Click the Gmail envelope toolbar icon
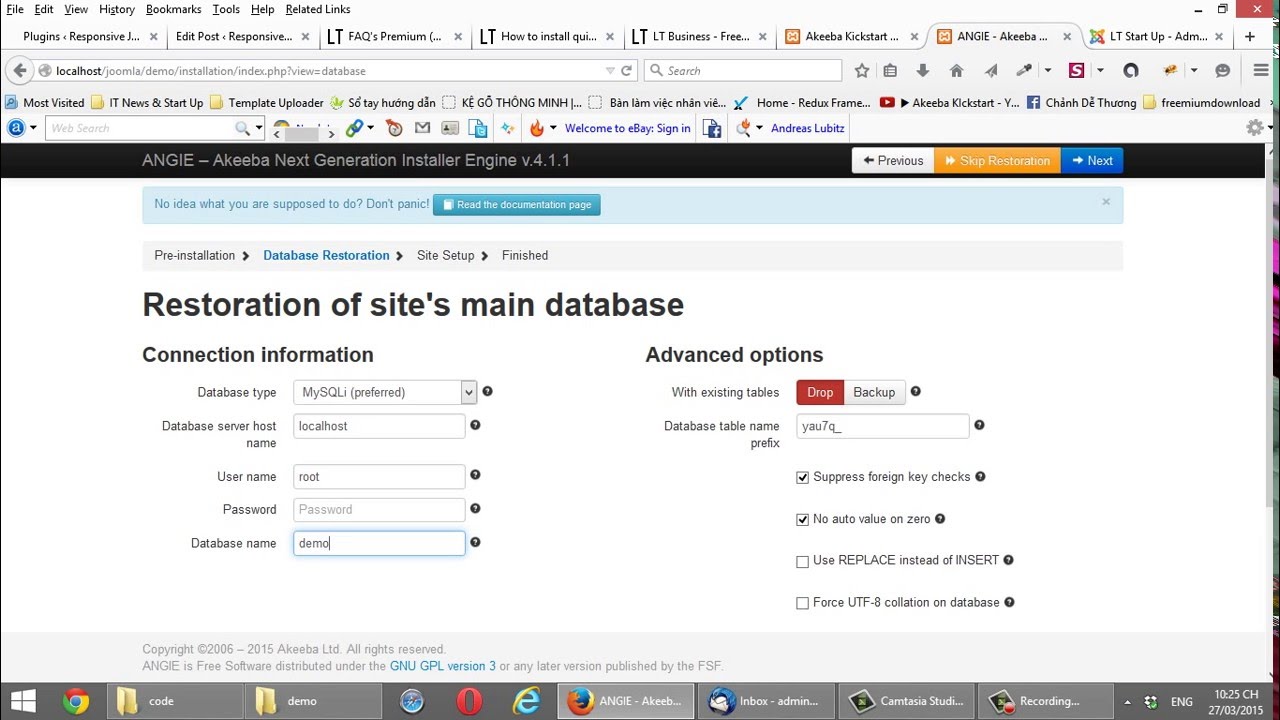Image resolution: width=1280 pixels, height=720 pixels. (x=422, y=128)
